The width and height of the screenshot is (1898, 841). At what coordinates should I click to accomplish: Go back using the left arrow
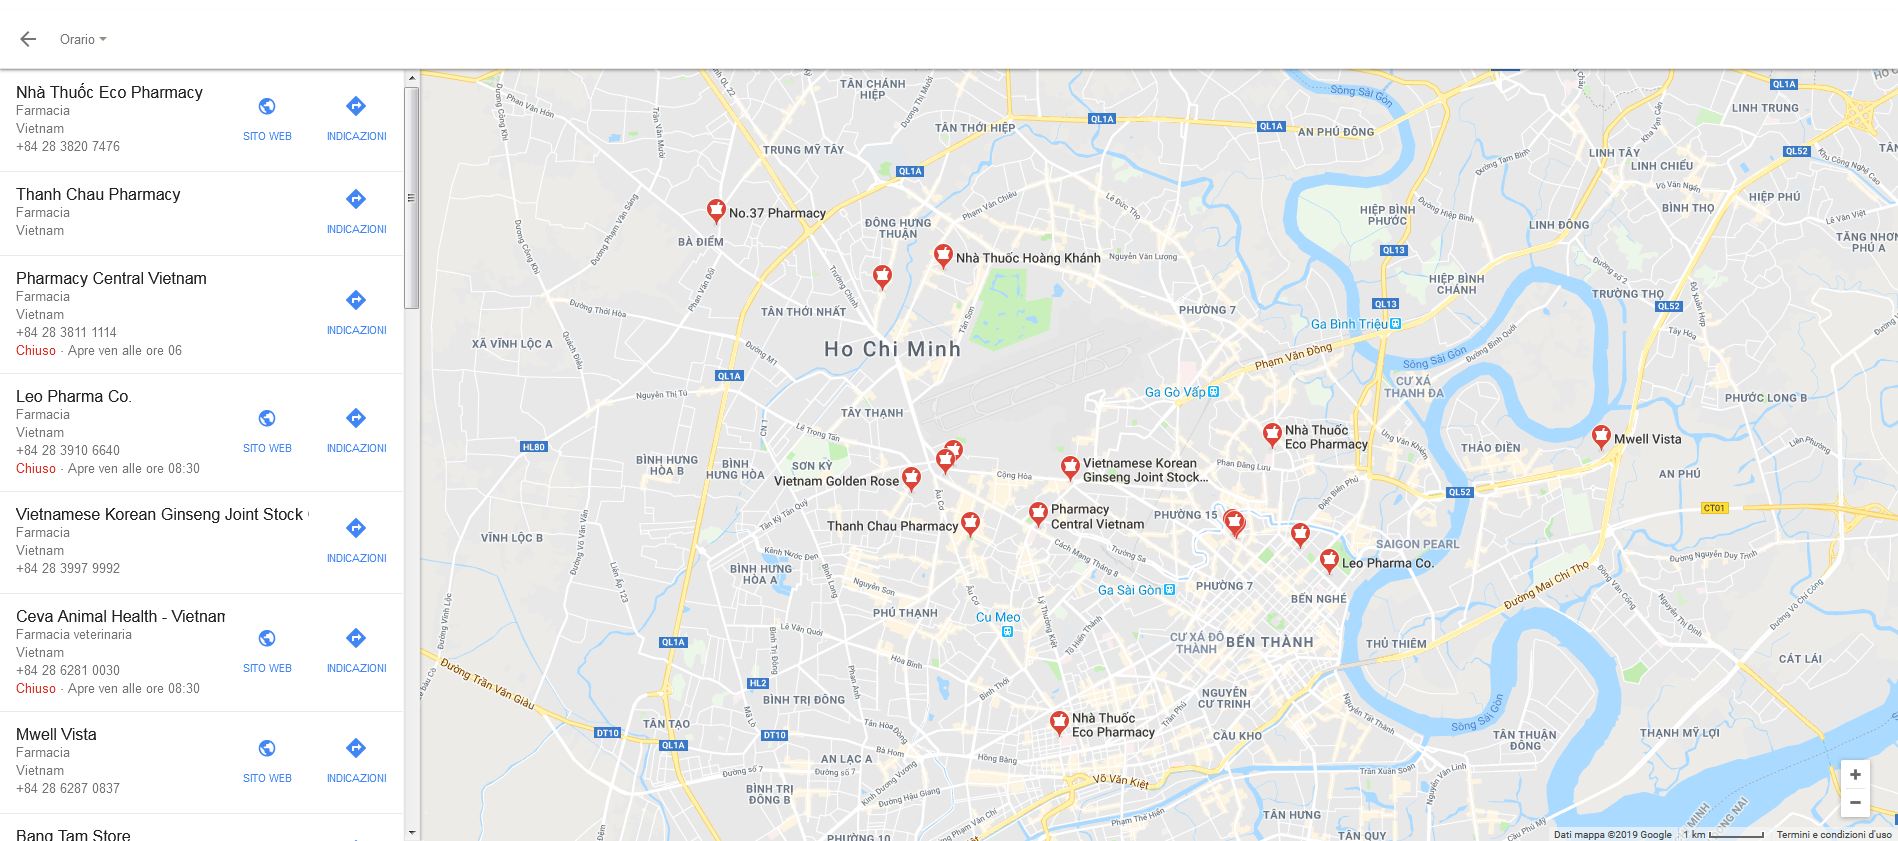point(28,39)
